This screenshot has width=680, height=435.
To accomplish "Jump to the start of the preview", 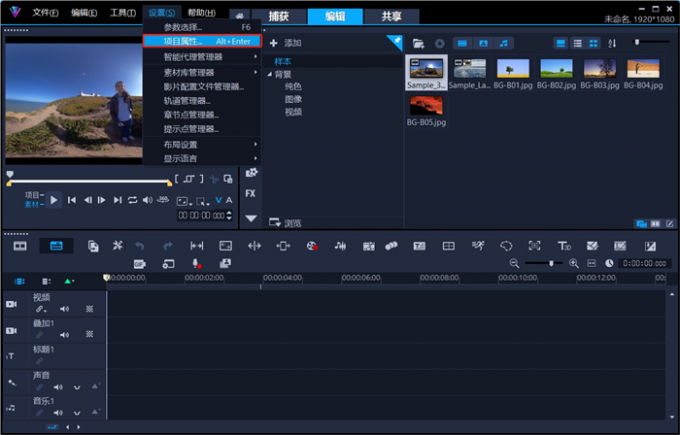I will click(x=72, y=200).
